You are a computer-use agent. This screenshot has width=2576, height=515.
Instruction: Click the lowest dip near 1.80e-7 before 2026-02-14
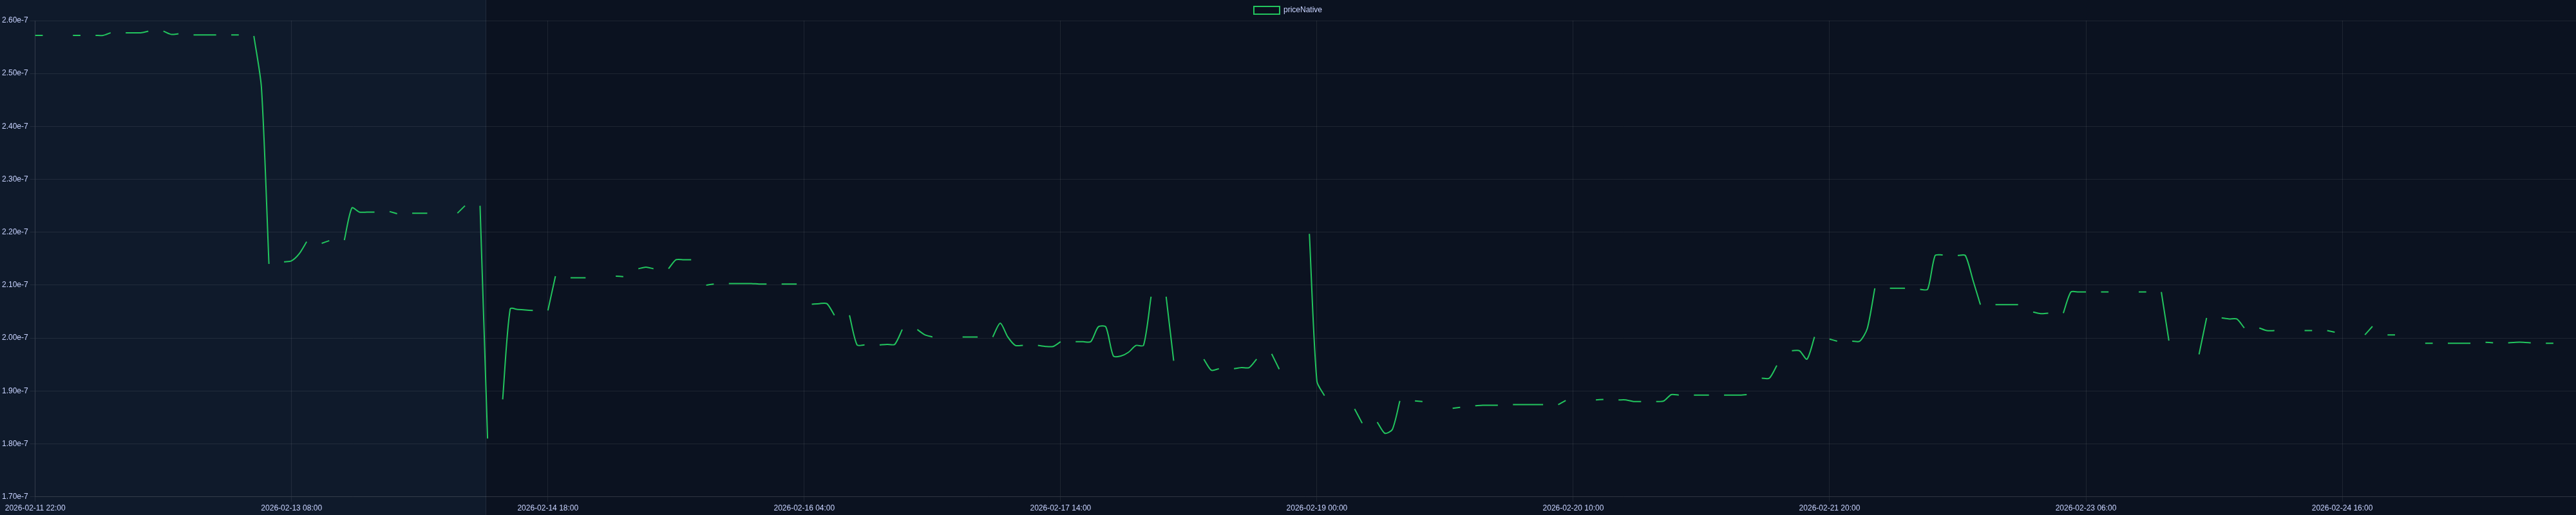click(x=487, y=437)
